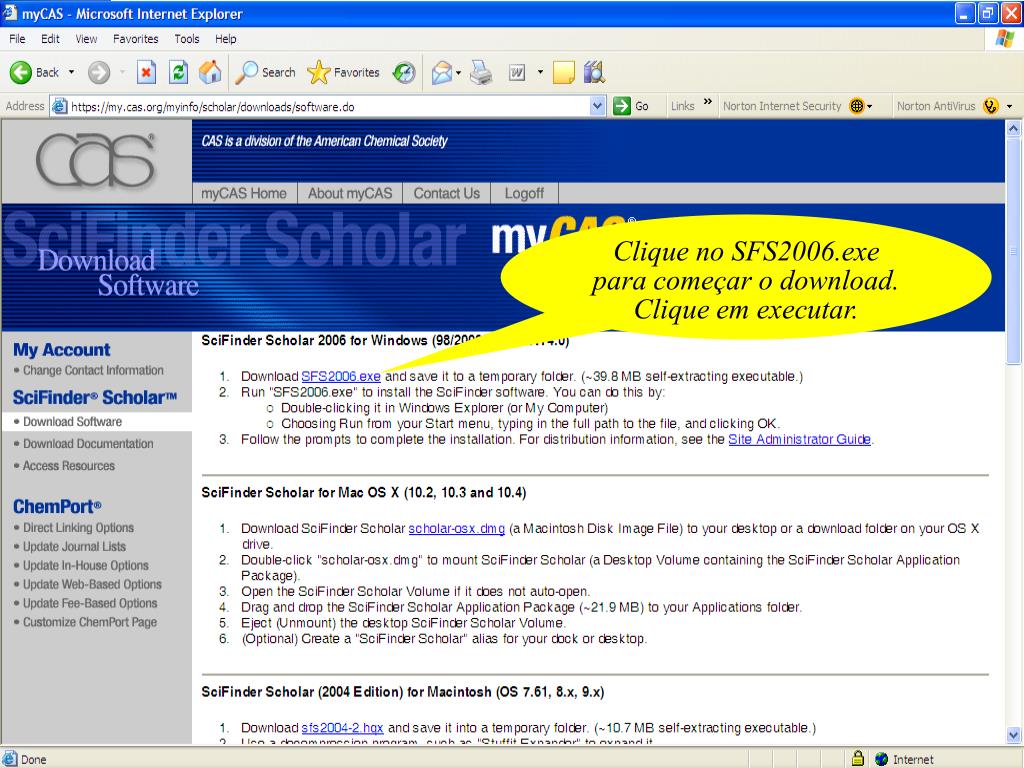
Task: Open the Favorites menu
Action: click(135, 39)
